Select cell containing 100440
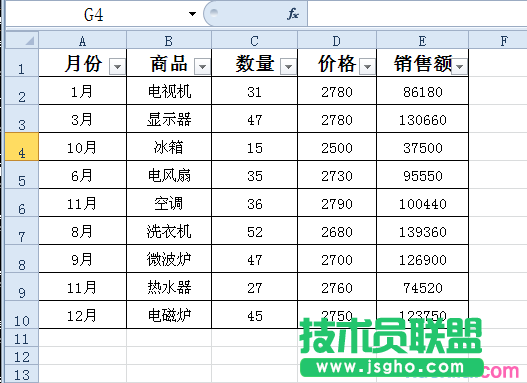 [422, 203]
